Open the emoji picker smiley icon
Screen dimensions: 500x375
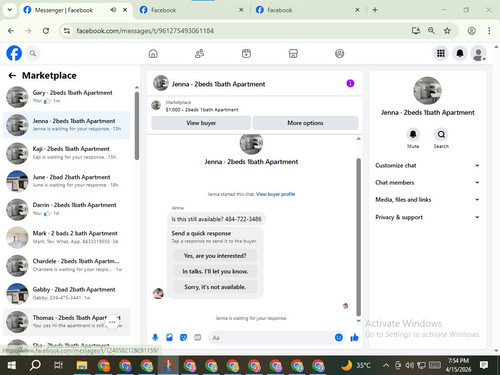tap(339, 338)
